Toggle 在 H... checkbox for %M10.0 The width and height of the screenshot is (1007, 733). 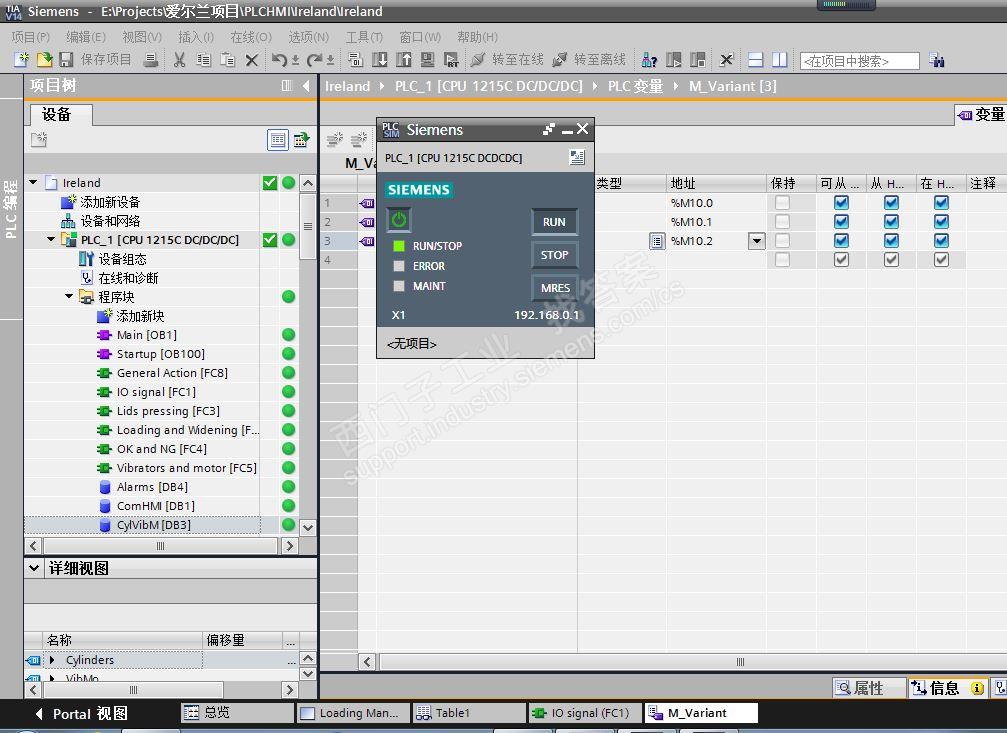(x=941, y=203)
